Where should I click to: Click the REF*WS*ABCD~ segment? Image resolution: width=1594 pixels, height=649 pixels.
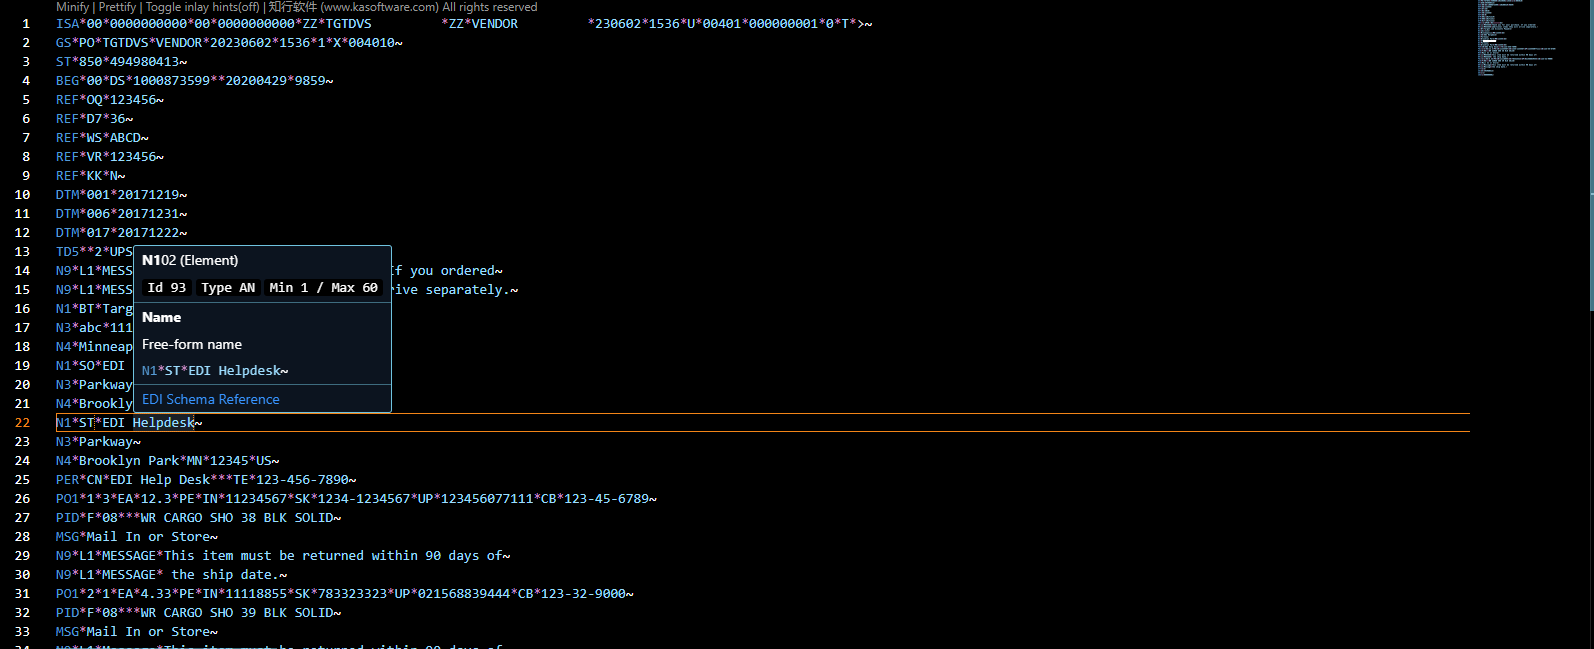point(102,137)
